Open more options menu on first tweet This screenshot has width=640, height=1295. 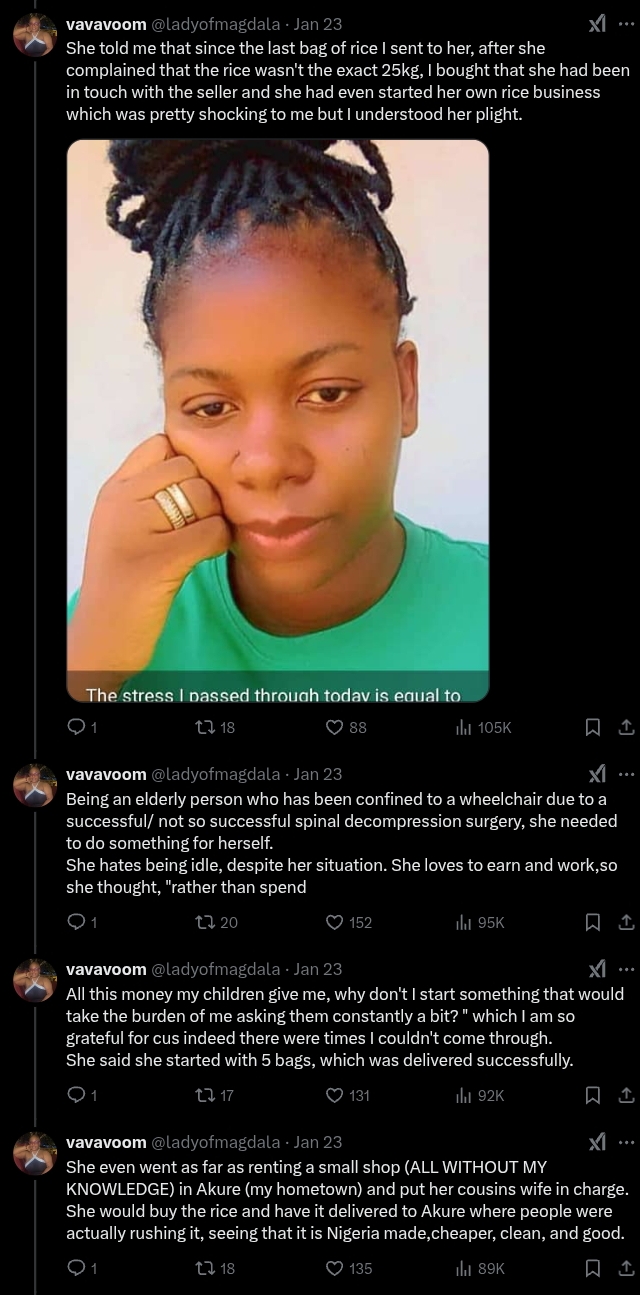(626, 24)
